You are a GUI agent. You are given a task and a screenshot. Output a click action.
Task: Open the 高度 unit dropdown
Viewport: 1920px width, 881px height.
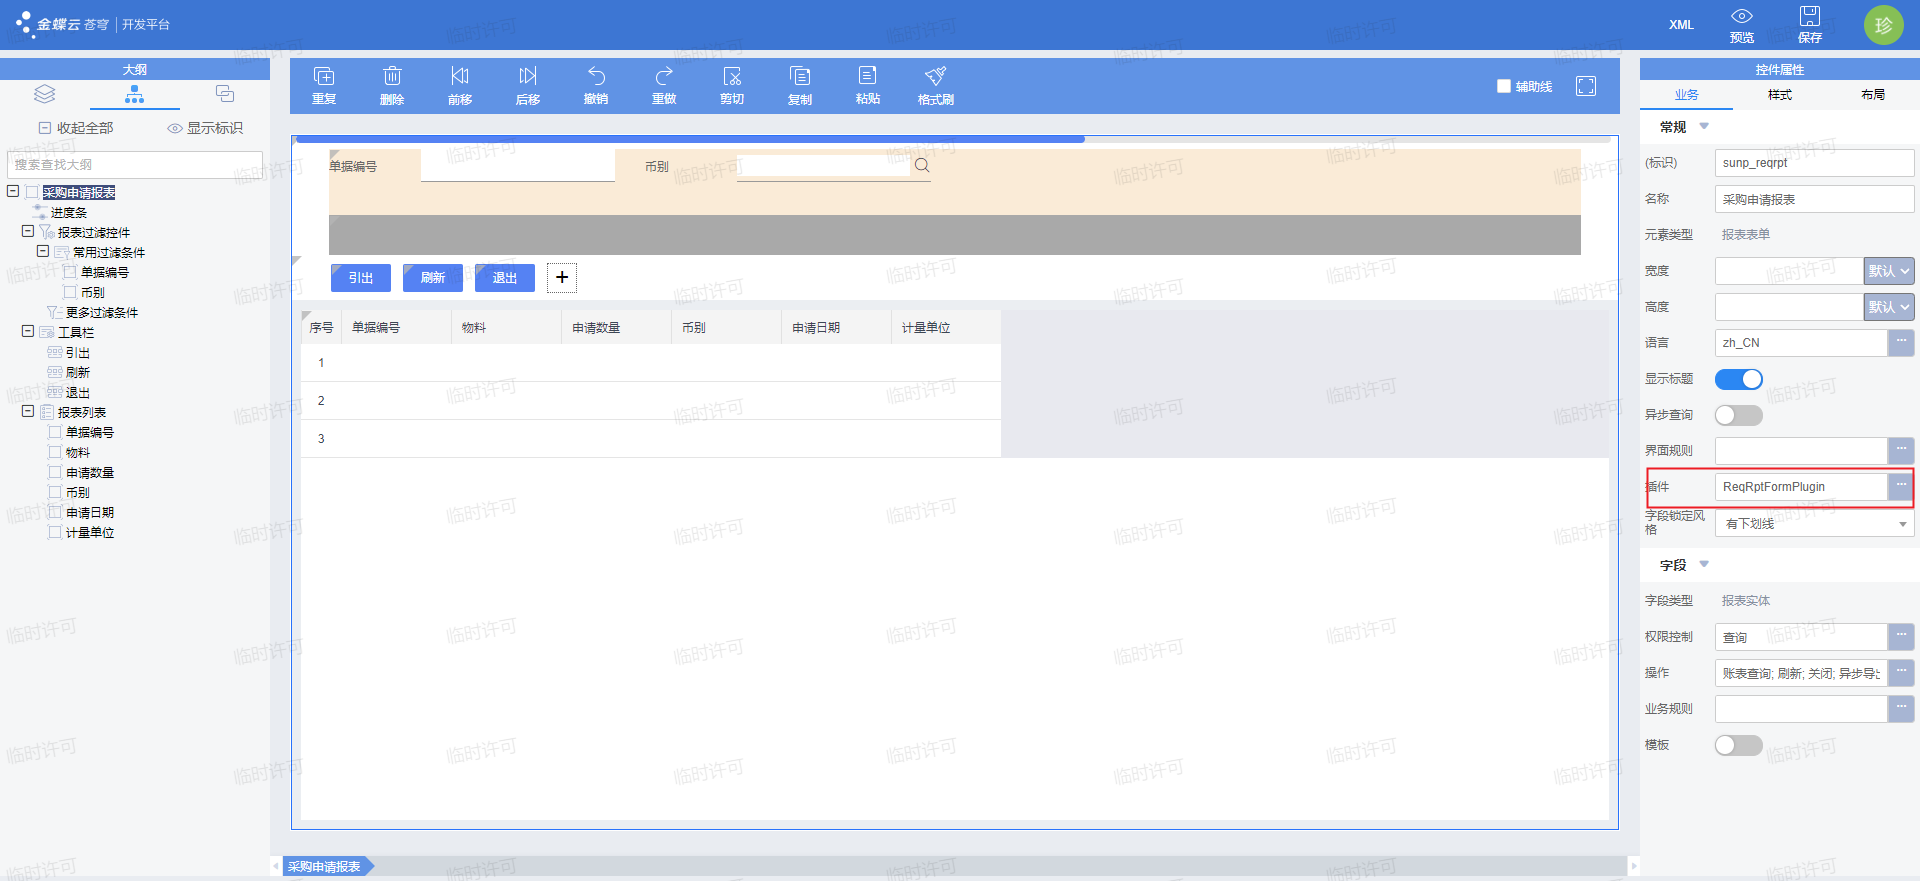1889,307
